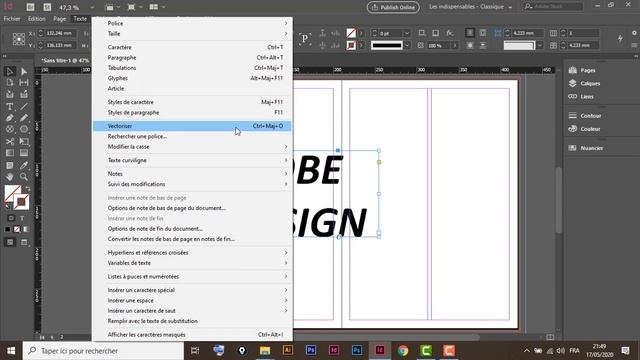640x360 pixels.
Task: Choose Glyphes menu entry
Action: pyautogui.click(x=192, y=78)
